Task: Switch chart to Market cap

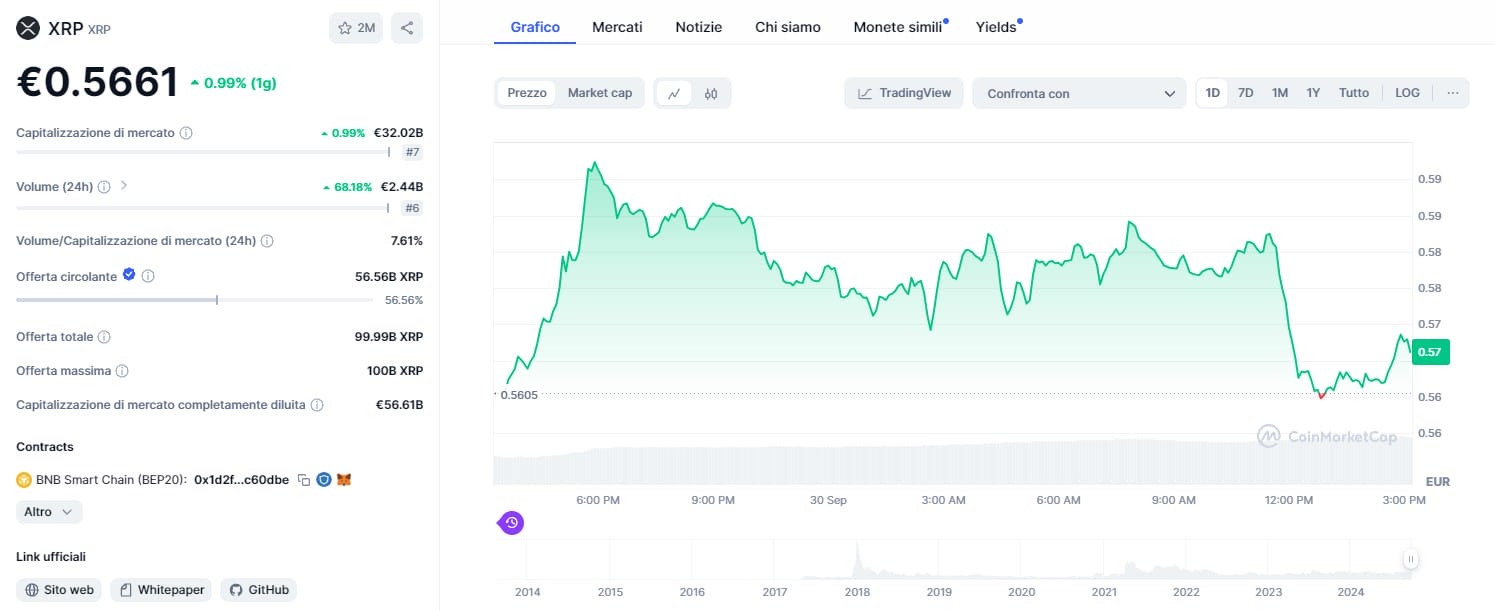Action: click(x=600, y=93)
